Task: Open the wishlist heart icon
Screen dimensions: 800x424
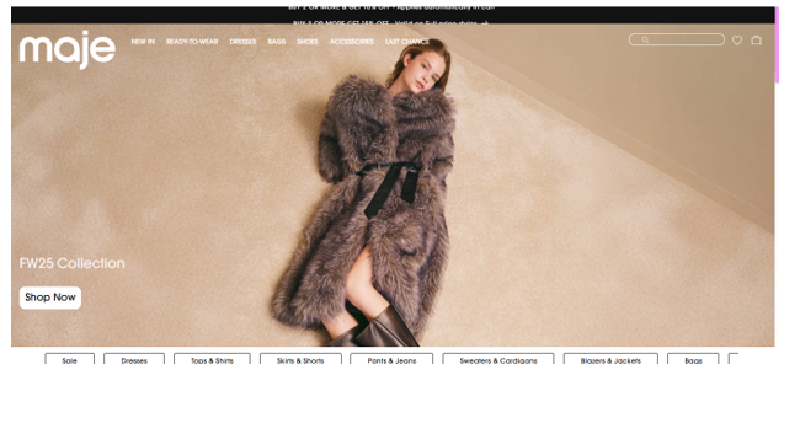Action: pos(737,41)
